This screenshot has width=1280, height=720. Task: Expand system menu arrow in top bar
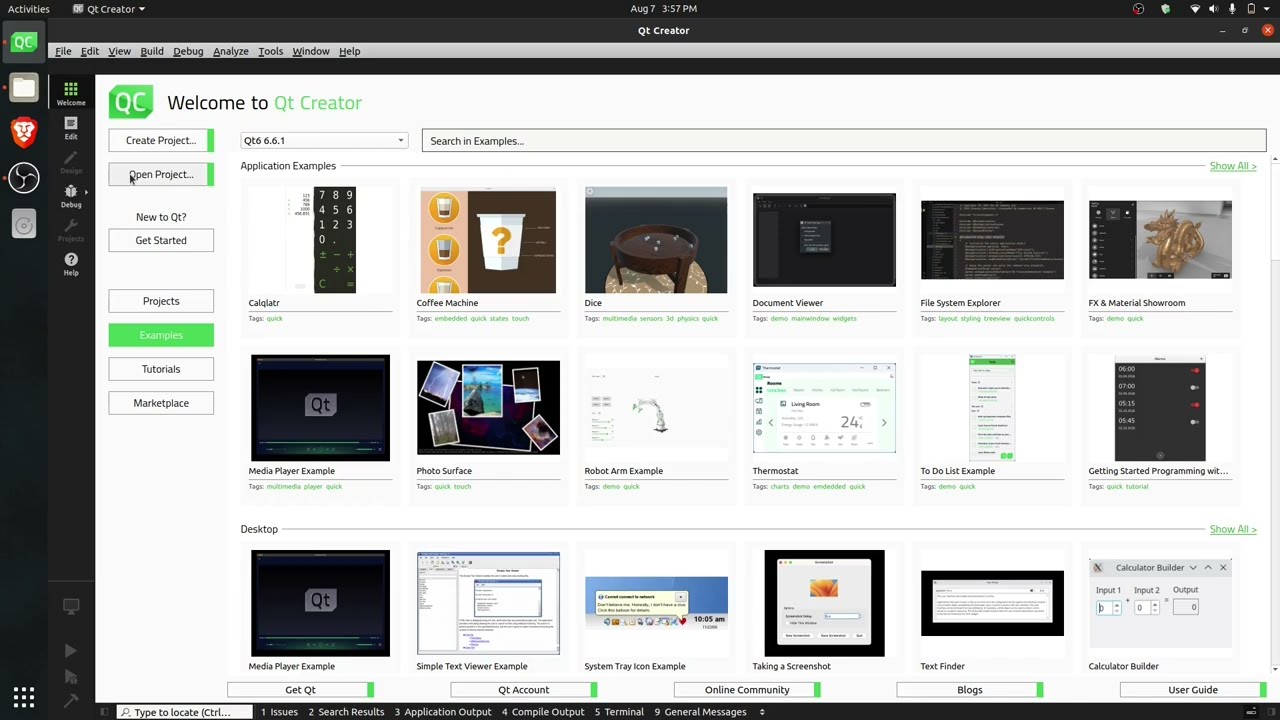(x=1268, y=9)
